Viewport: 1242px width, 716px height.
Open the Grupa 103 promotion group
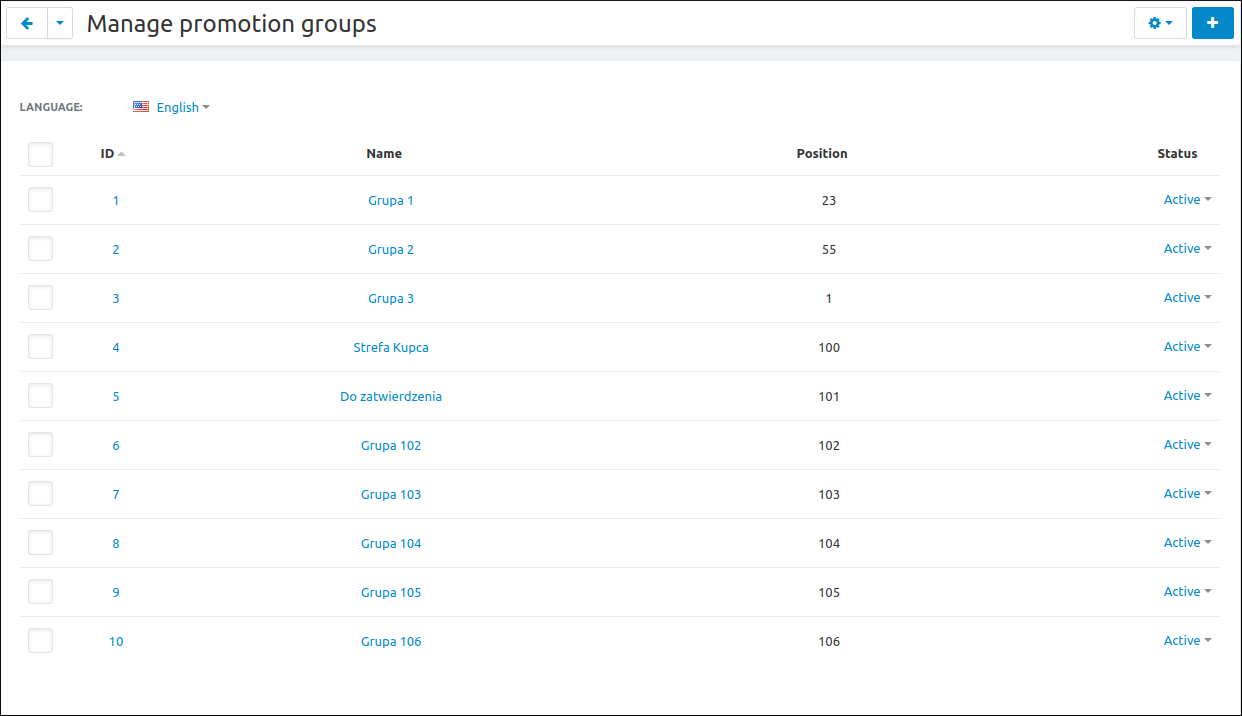click(x=391, y=494)
